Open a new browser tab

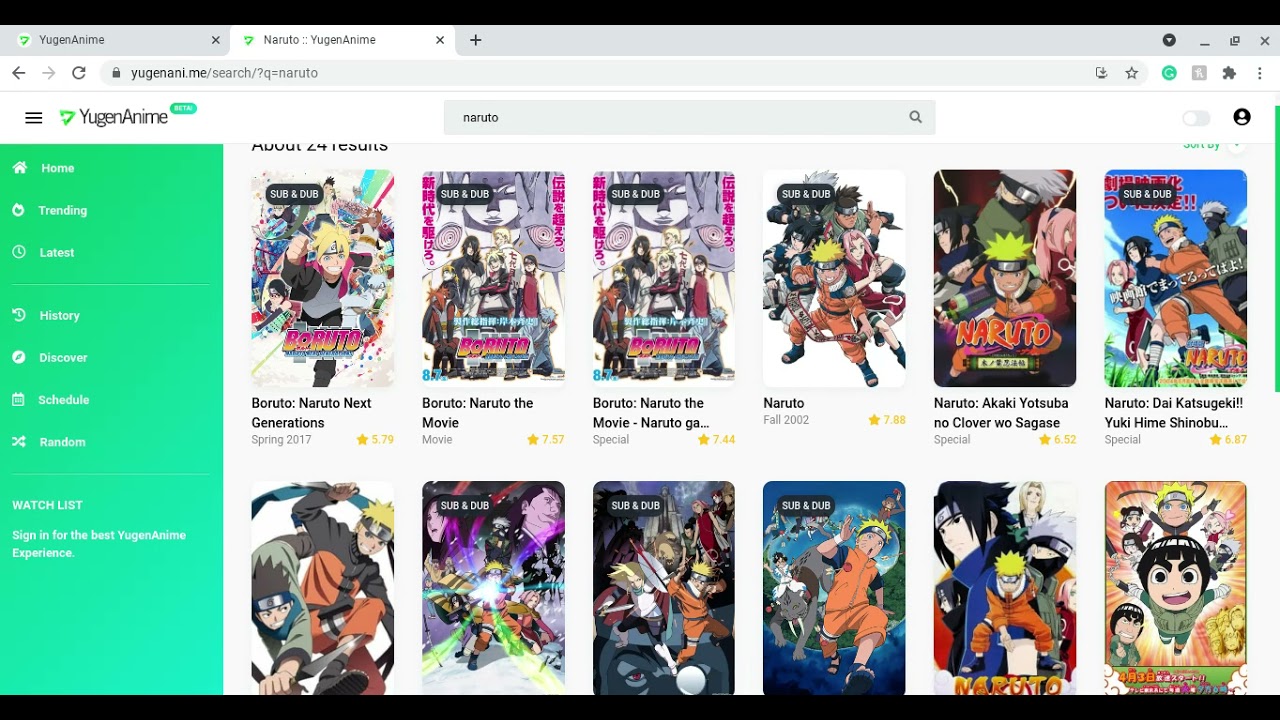click(476, 40)
